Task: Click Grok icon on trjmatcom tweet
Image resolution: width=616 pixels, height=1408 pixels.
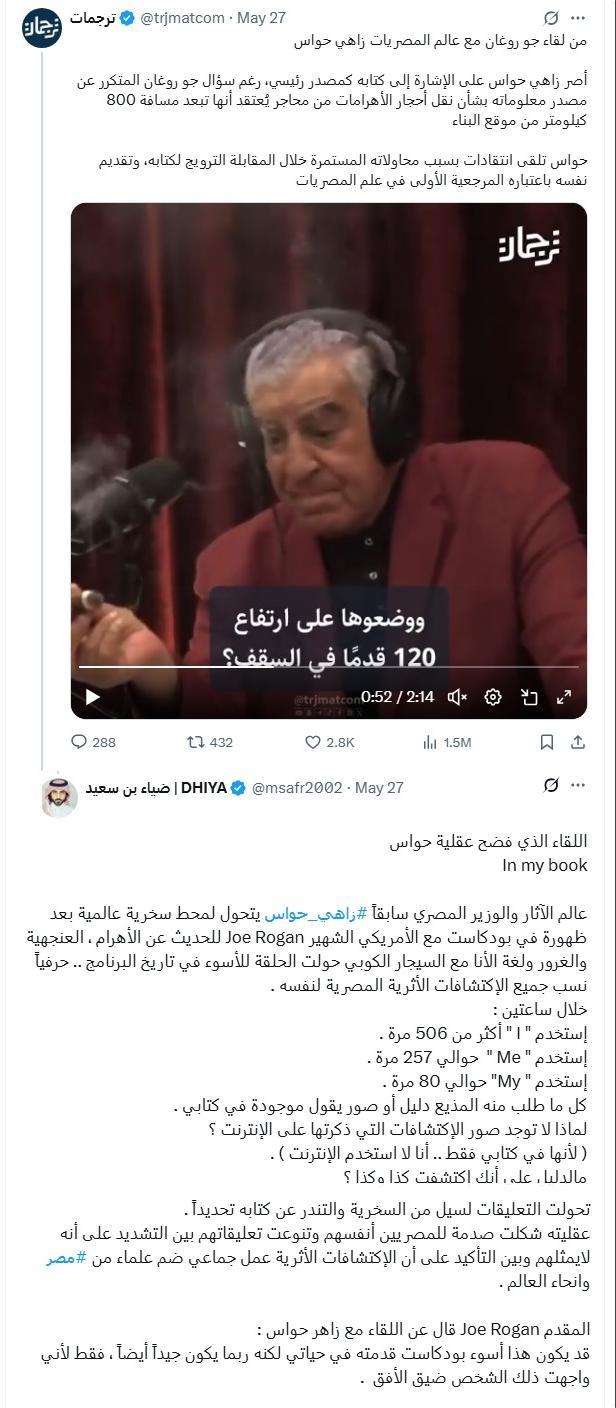Action: coord(551,18)
